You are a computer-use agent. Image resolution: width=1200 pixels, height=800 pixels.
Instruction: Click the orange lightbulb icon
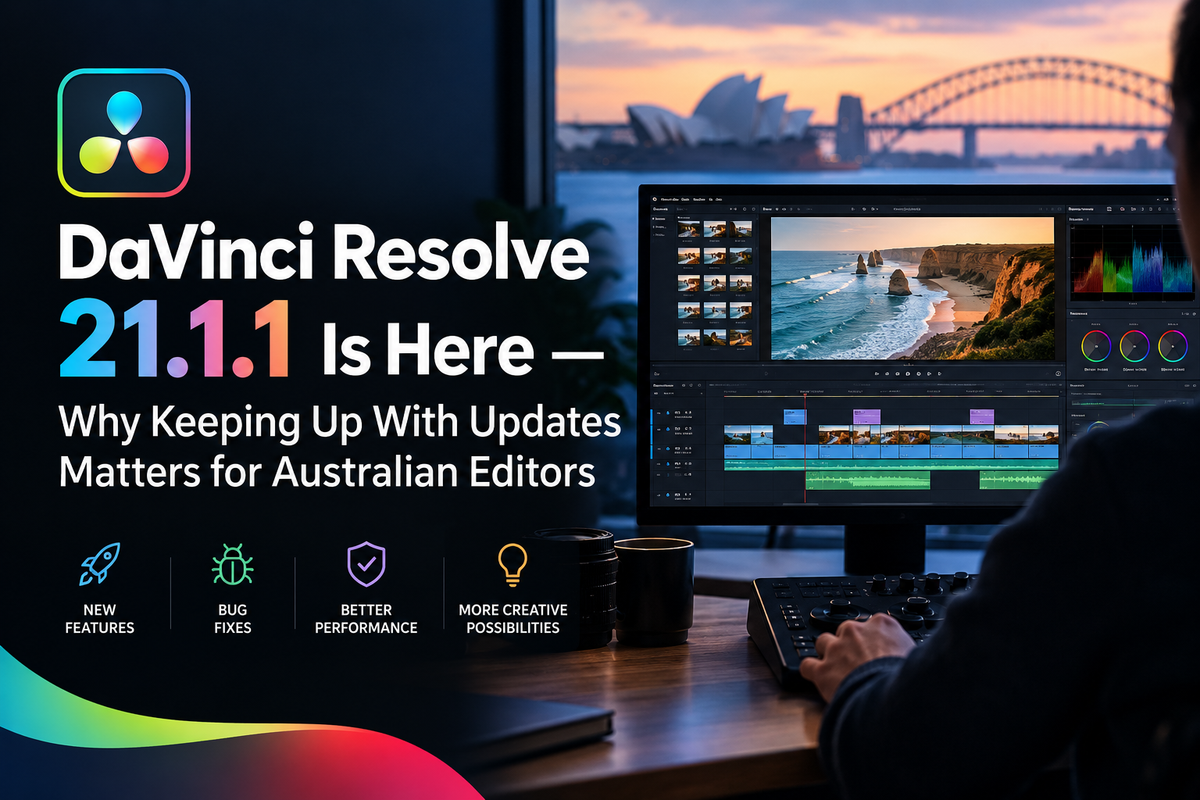512,565
